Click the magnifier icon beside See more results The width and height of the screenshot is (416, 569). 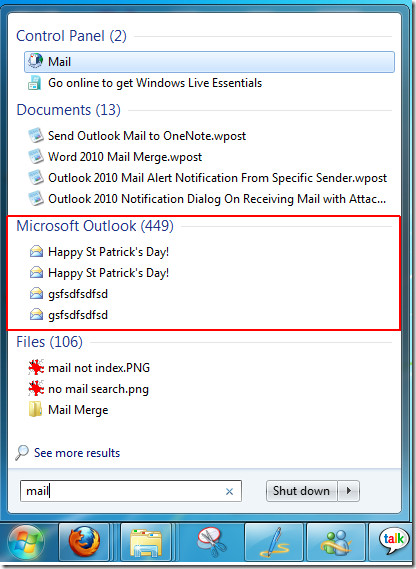22,453
